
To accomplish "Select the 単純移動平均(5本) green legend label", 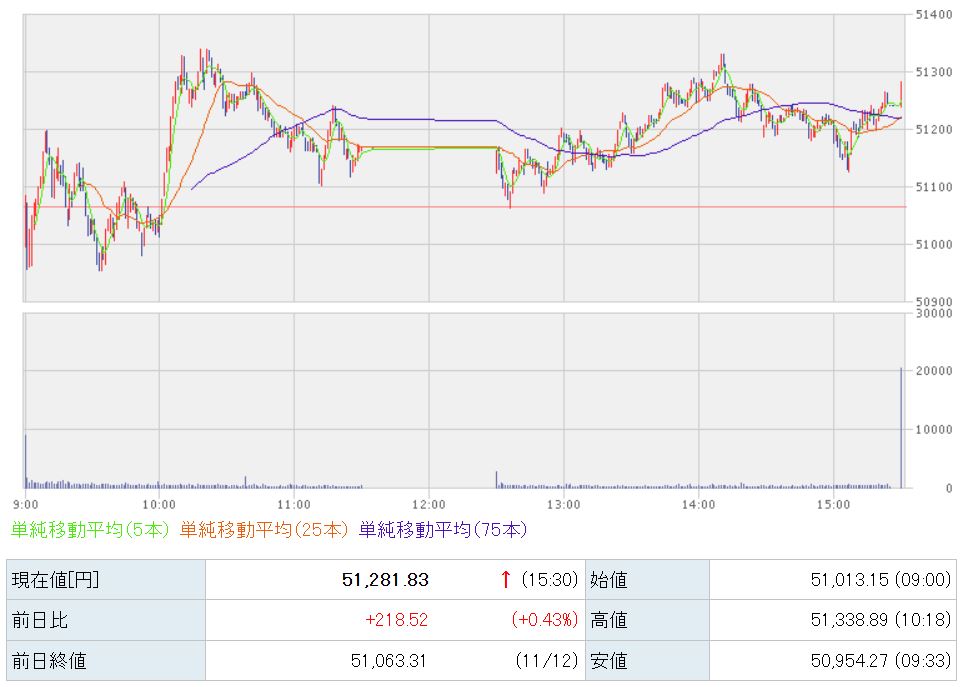I will (90, 529).
